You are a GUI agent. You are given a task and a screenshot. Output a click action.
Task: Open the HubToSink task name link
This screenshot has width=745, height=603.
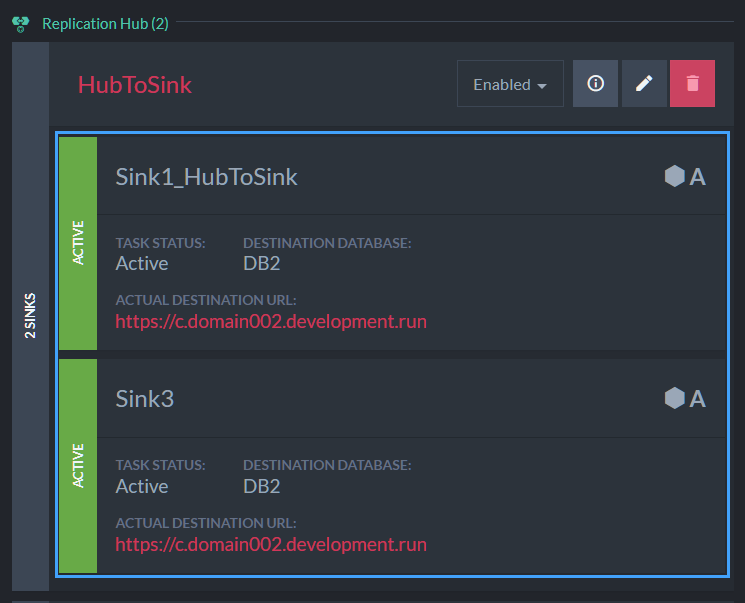134,85
